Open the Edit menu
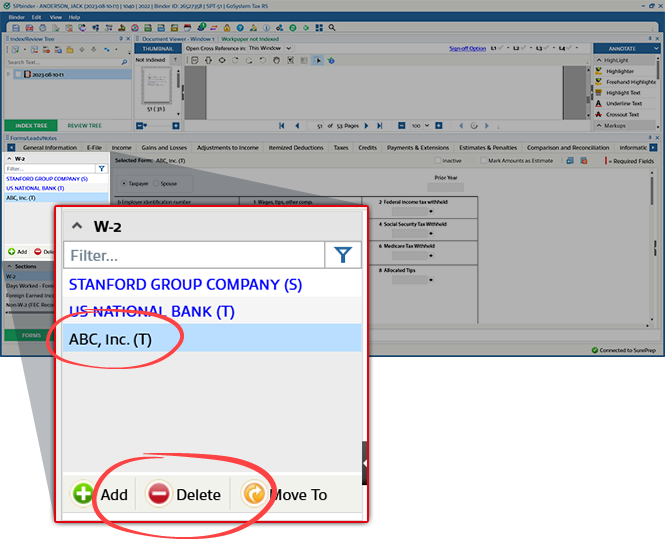Image resolution: width=665 pixels, height=545 pixels. tap(36, 17)
